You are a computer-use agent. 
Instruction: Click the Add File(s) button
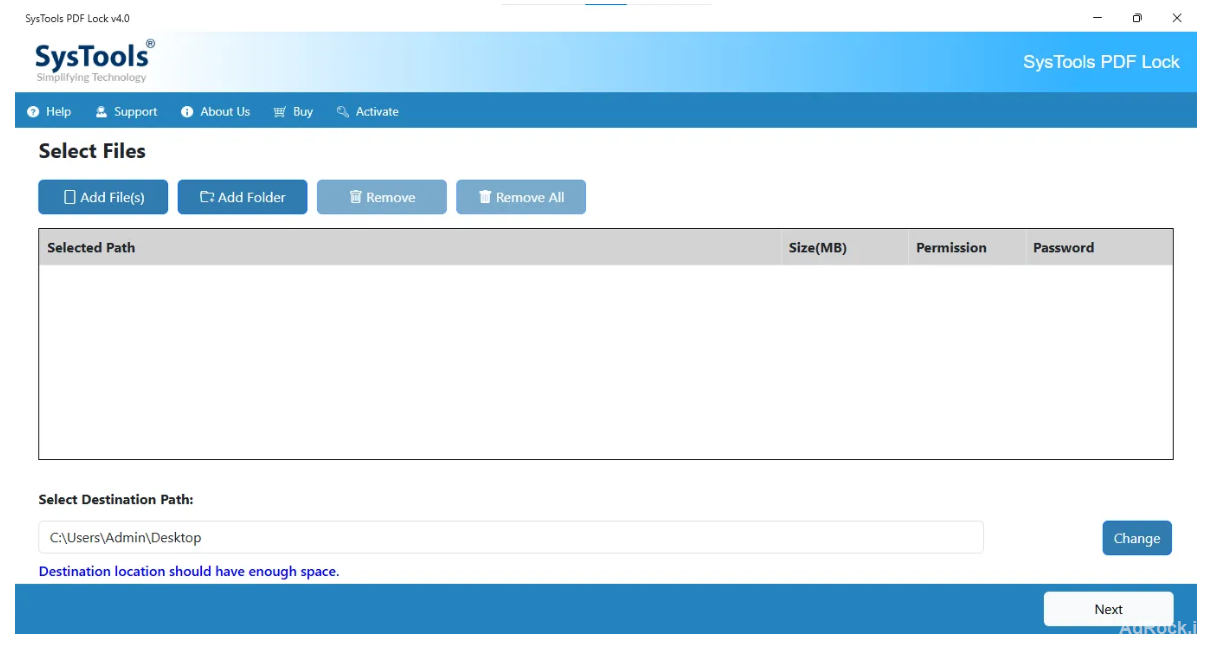coord(103,197)
